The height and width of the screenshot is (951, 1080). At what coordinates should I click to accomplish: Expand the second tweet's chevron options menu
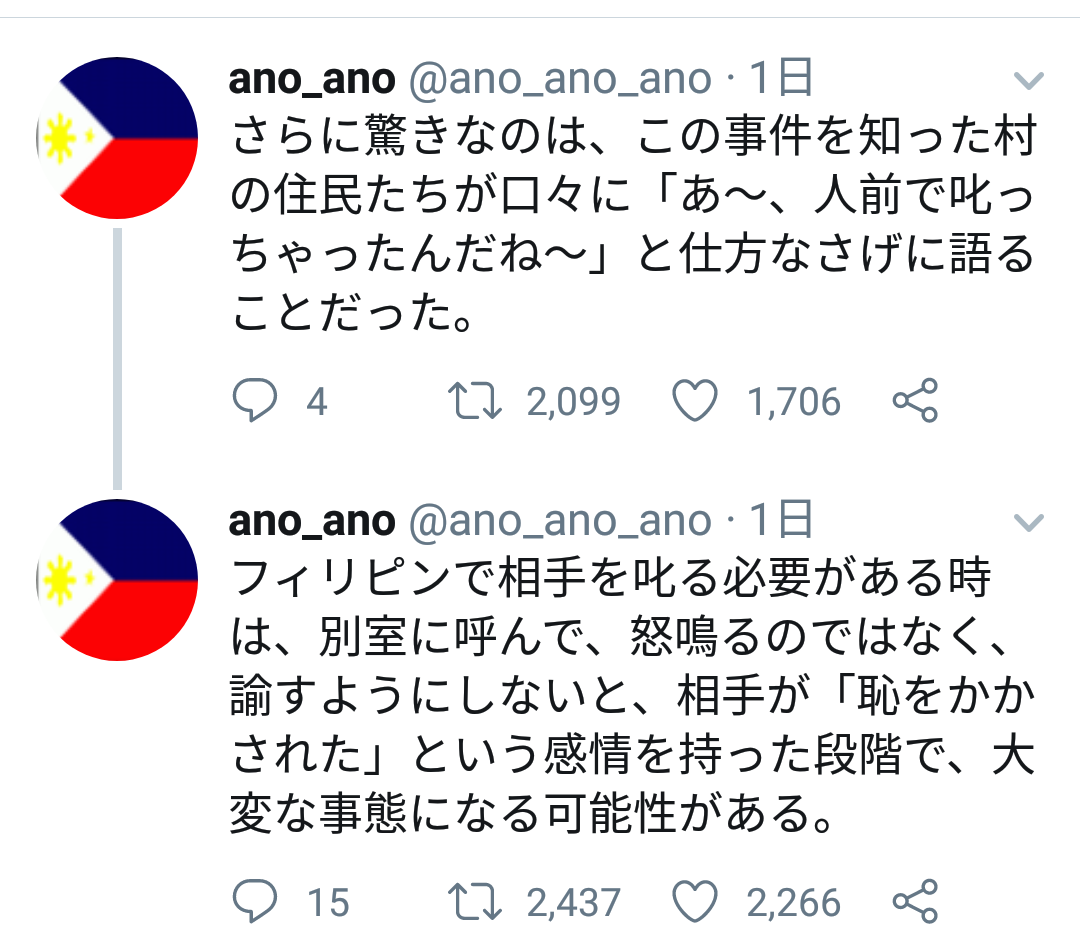(x=1029, y=523)
